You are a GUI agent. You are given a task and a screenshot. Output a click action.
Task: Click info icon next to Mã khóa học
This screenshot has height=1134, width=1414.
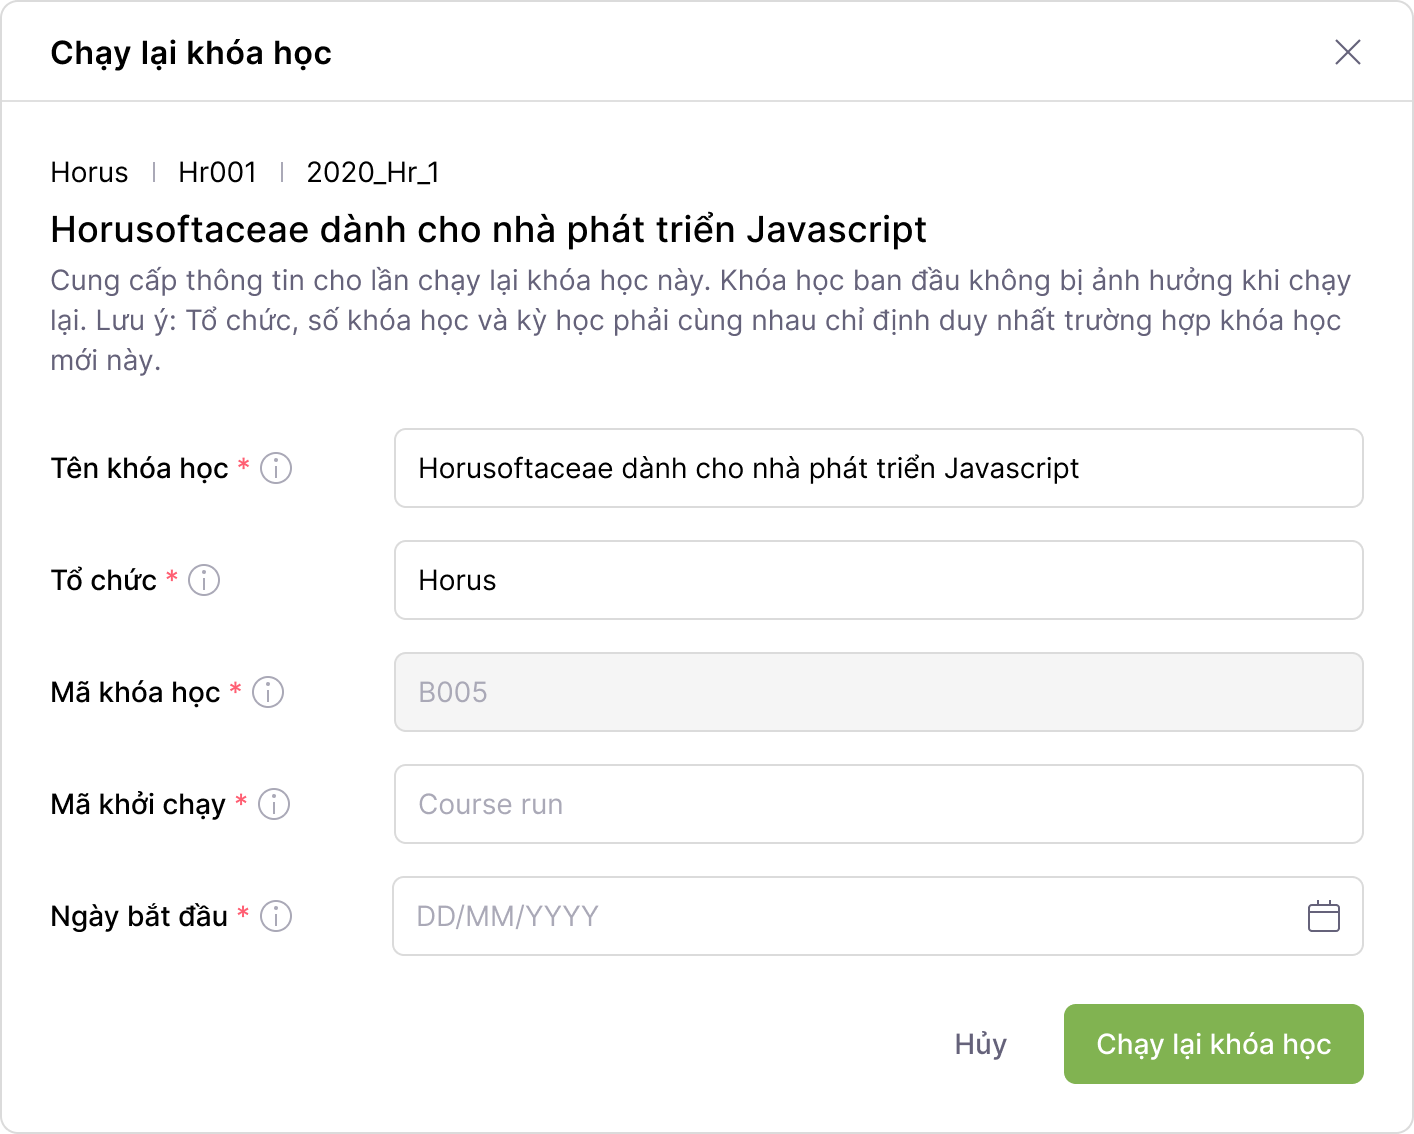(268, 692)
